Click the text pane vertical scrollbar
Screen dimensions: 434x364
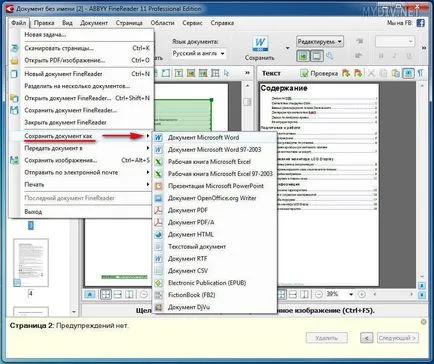click(422, 182)
